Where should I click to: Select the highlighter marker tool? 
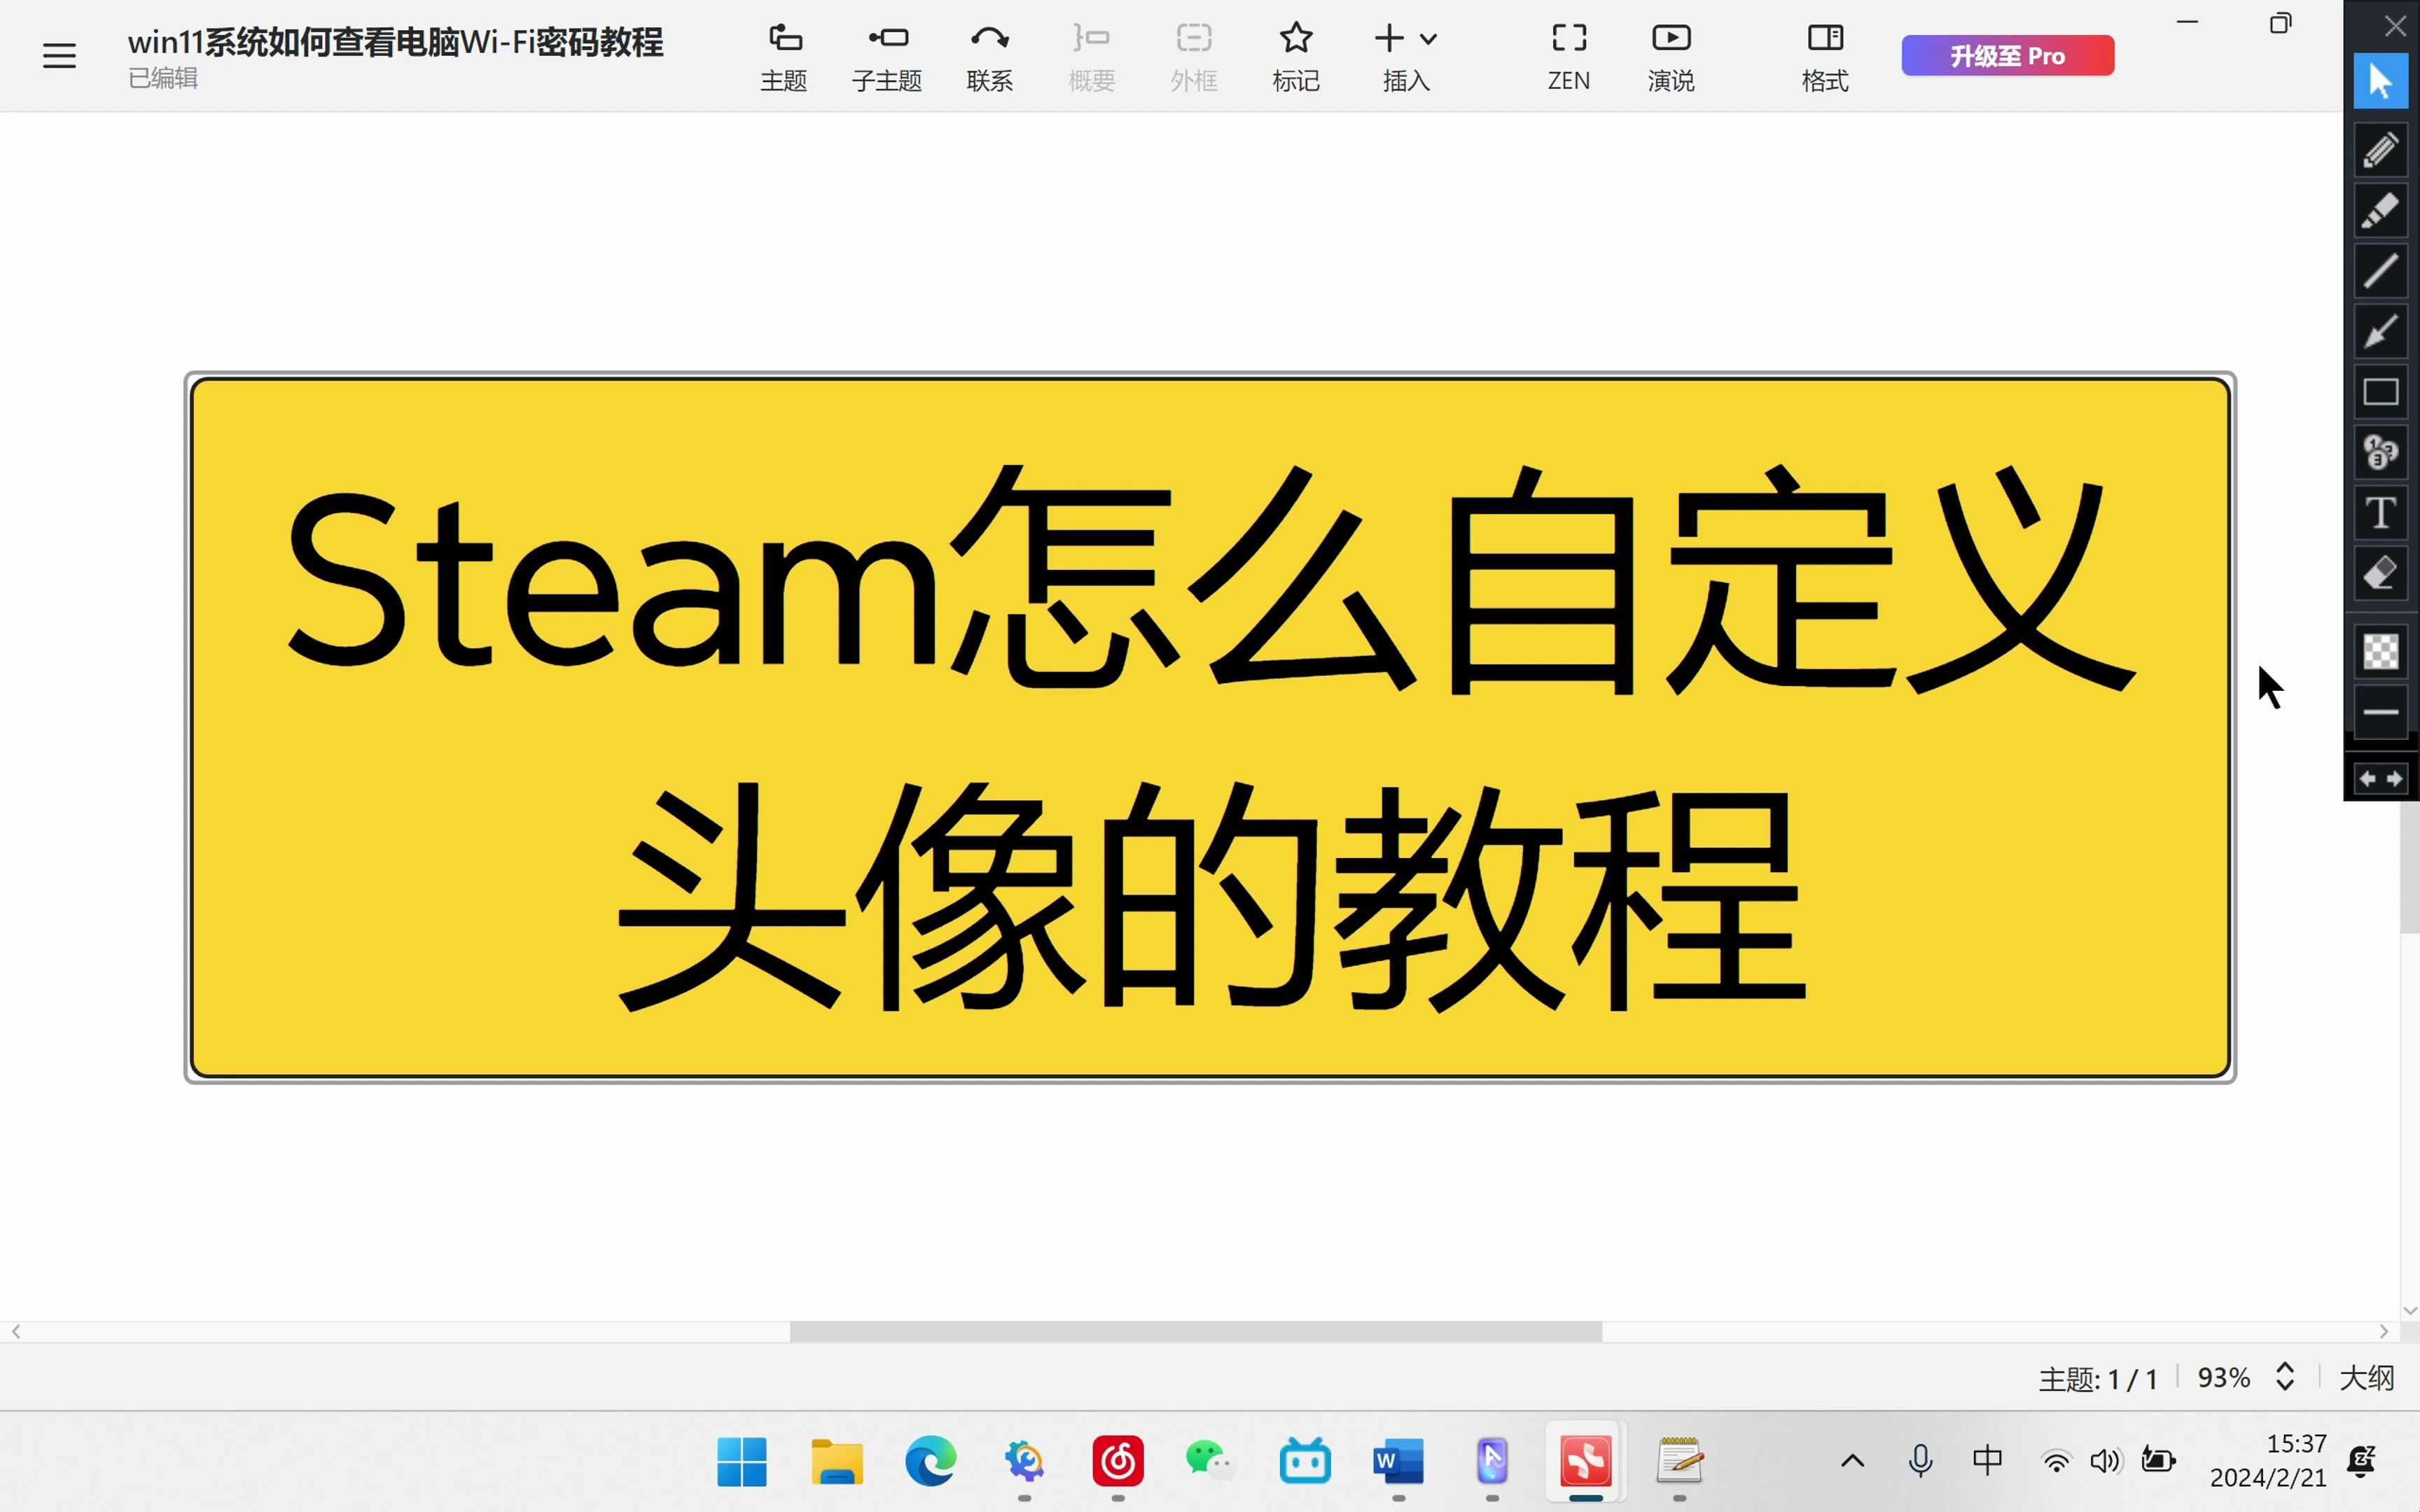2381,211
